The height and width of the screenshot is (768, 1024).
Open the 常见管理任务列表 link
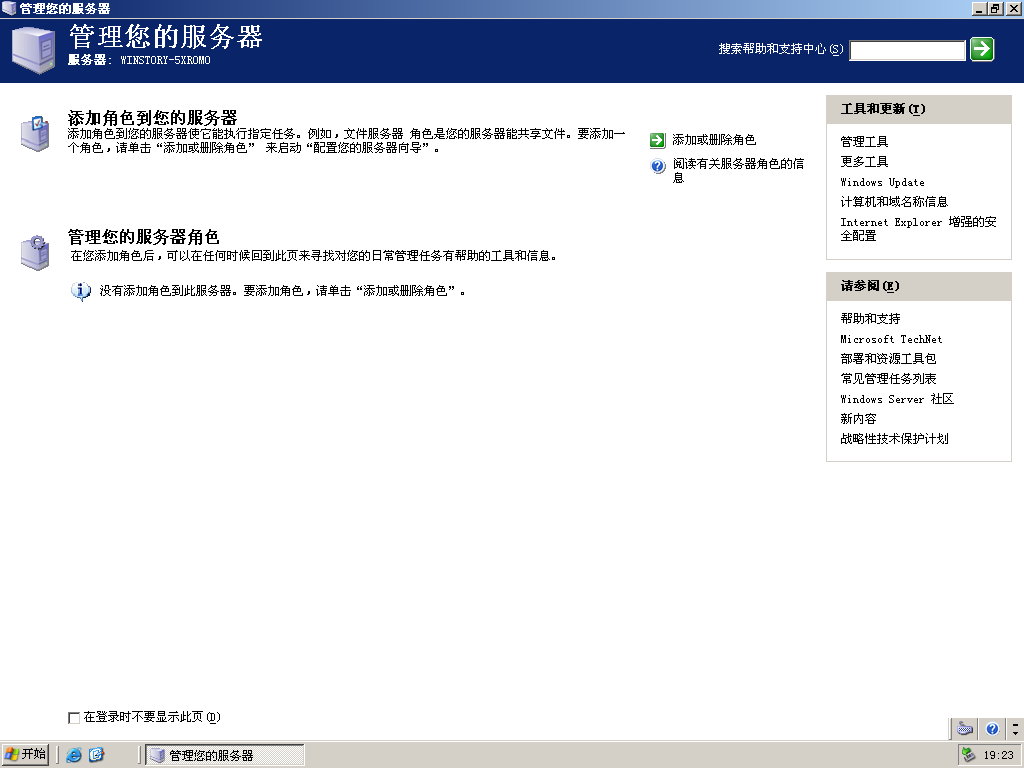(888, 379)
